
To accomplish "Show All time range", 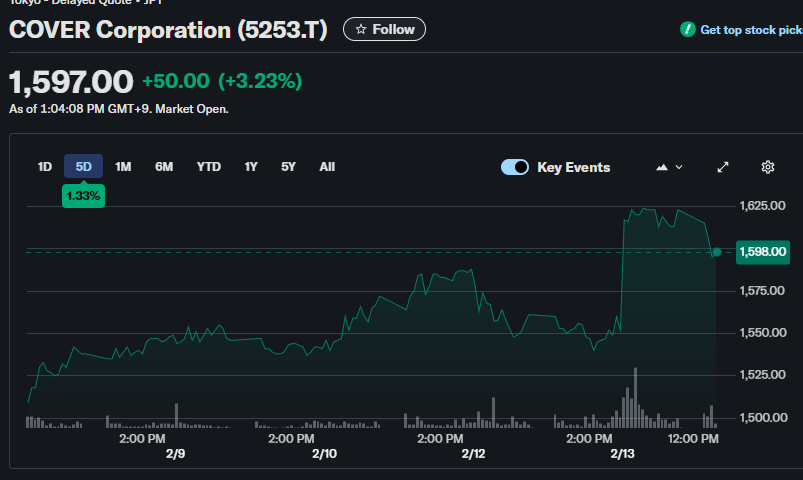I will point(327,166).
